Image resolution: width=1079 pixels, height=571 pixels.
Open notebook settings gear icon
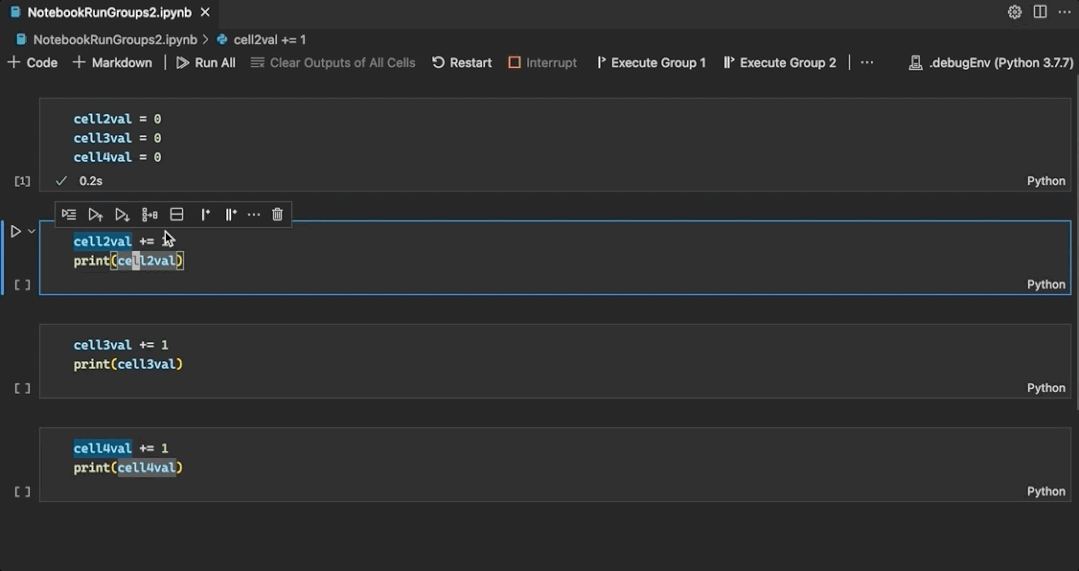click(x=1014, y=12)
